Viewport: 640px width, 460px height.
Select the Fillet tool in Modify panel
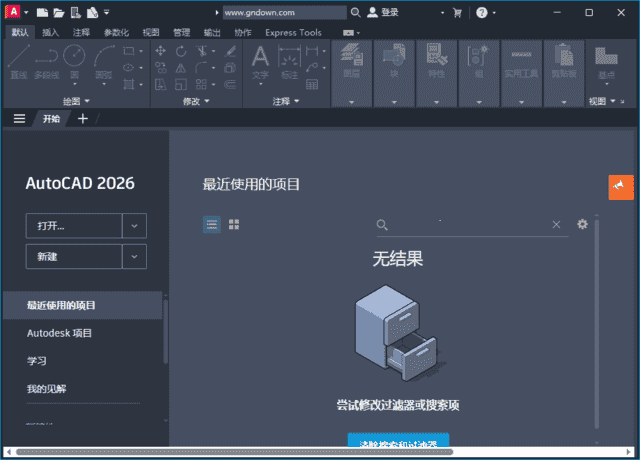coord(202,68)
